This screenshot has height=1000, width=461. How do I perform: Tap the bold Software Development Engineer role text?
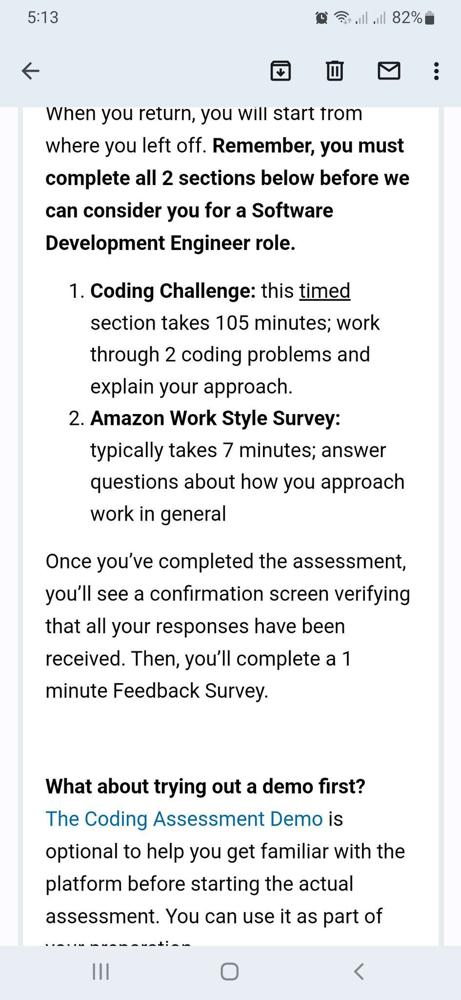[189, 226]
